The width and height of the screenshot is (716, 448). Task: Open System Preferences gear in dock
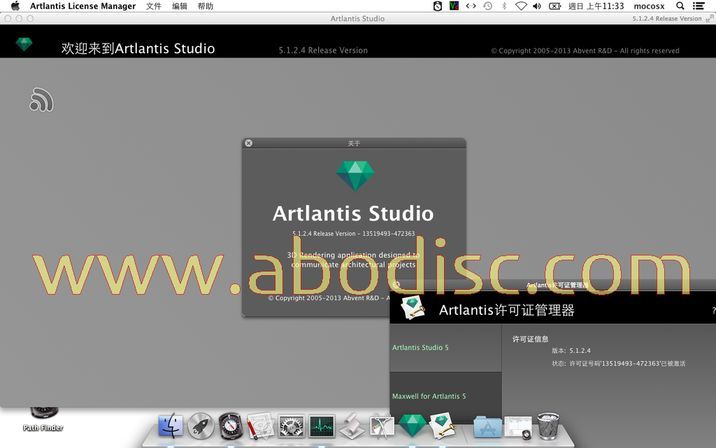point(291,427)
